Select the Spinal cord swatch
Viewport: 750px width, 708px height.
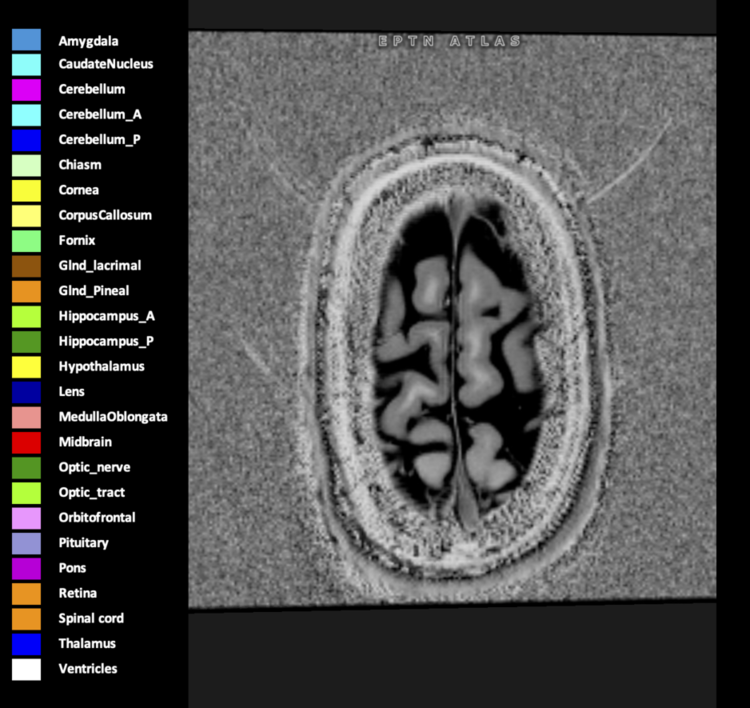point(26,619)
